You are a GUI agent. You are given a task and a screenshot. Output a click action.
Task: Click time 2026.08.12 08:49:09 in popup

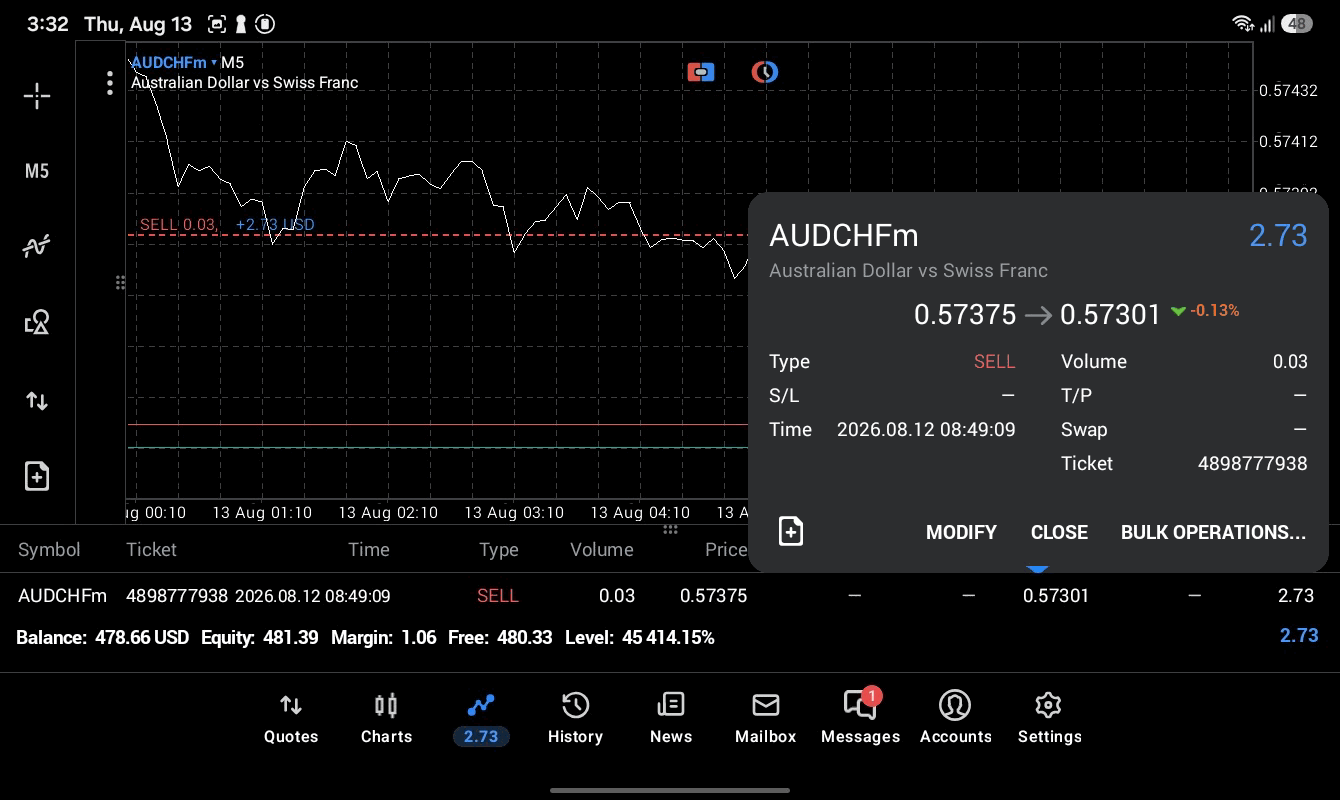pos(926,429)
